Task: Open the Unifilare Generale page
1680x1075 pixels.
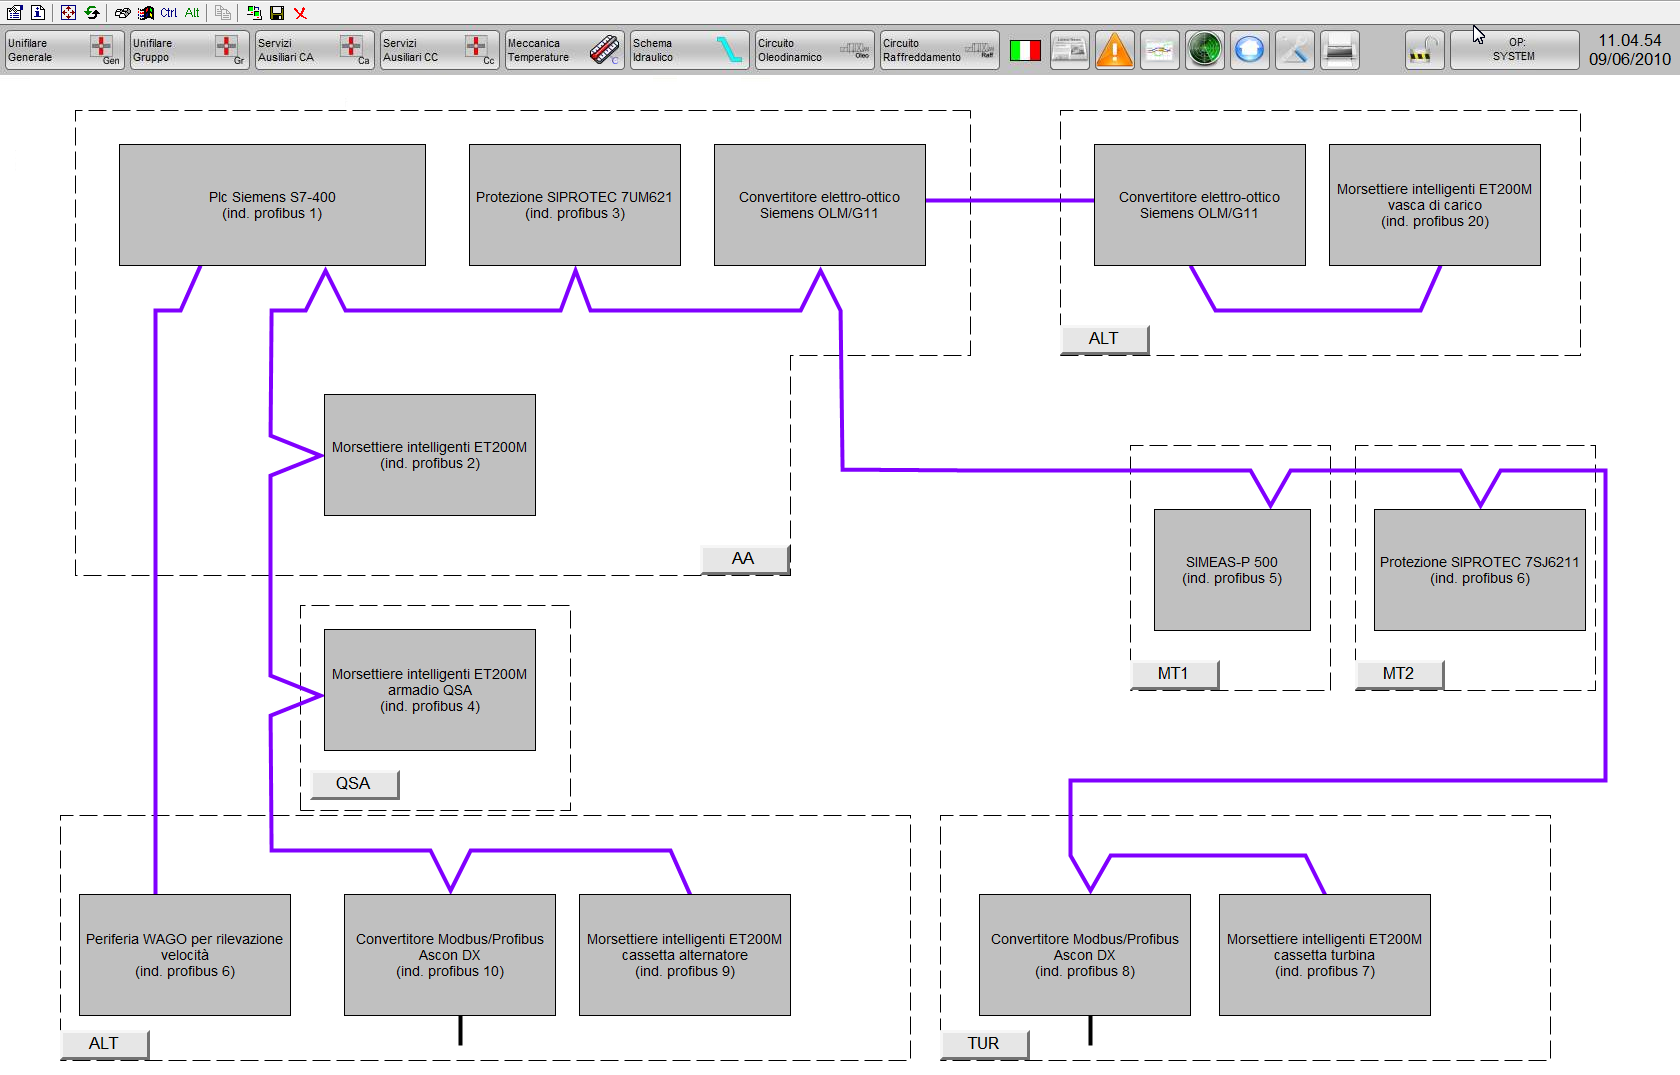Action: 64,50
